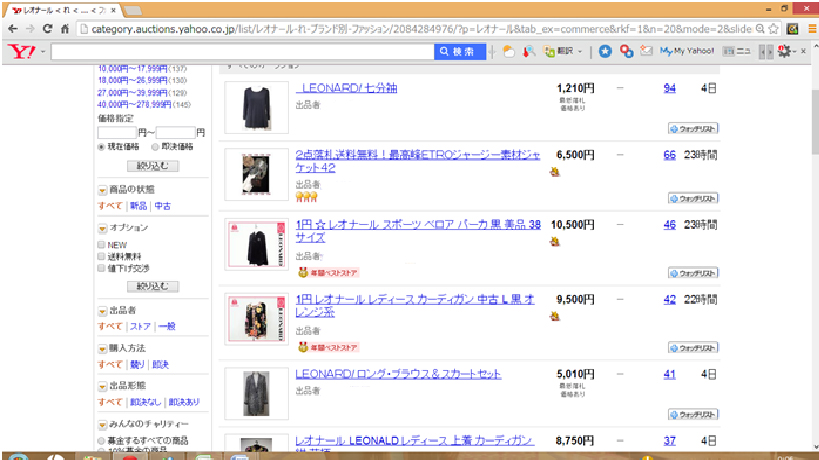Click the Yahoo! Y! logo in toolbar
The width and height of the screenshot is (819, 460).
click(x=22, y=51)
